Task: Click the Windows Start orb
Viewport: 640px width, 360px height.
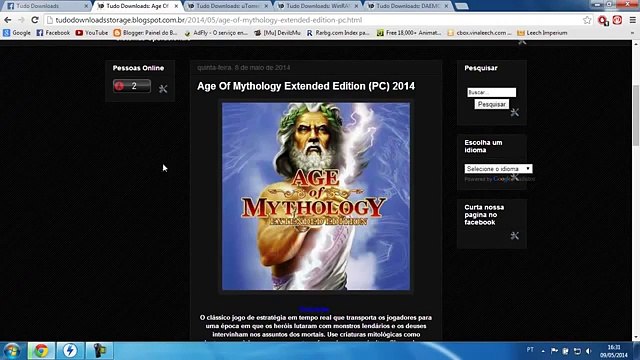Action: (12, 351)
